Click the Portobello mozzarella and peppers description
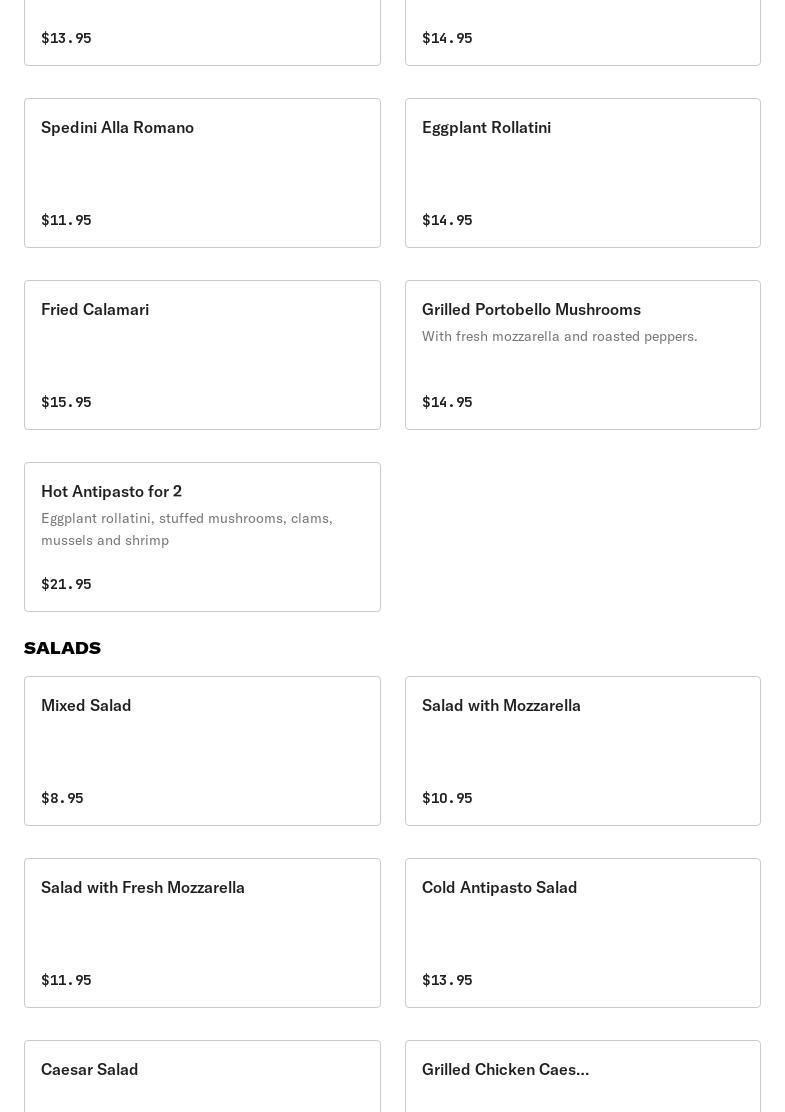 pyautogui.click(x=559, y=336)
